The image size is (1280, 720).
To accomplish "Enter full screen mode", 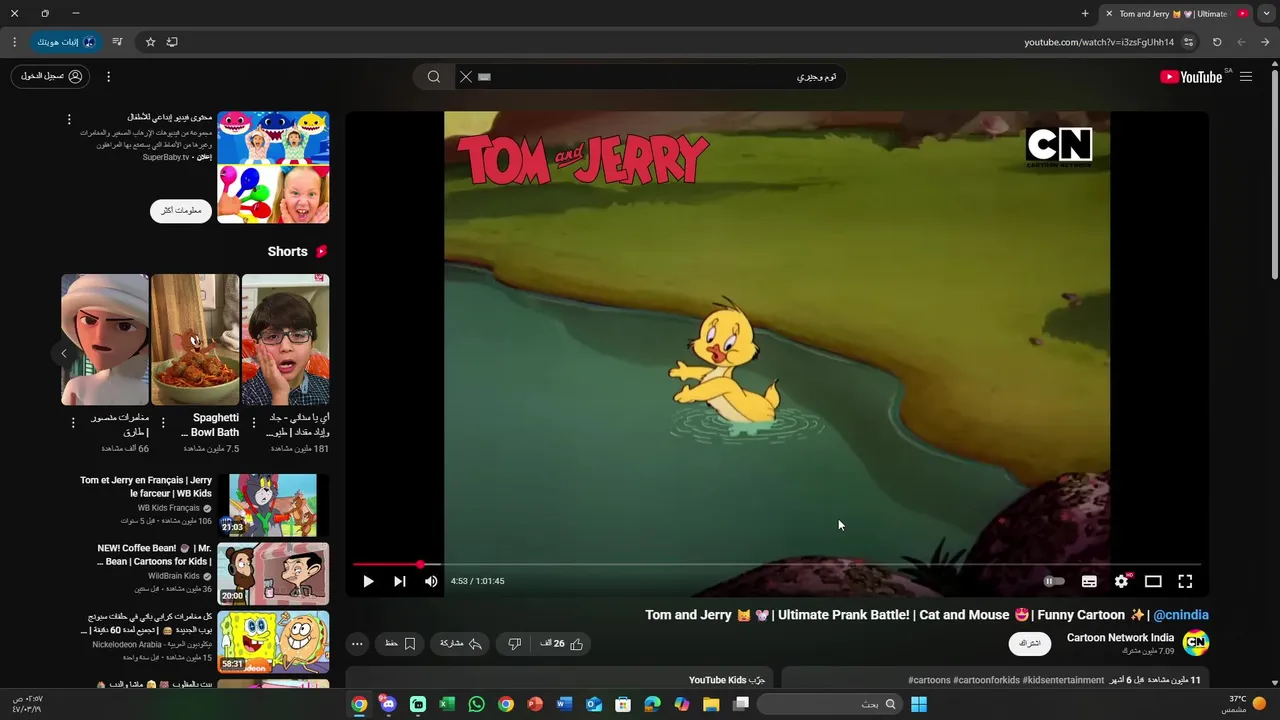I will (x=1185, y=581).
